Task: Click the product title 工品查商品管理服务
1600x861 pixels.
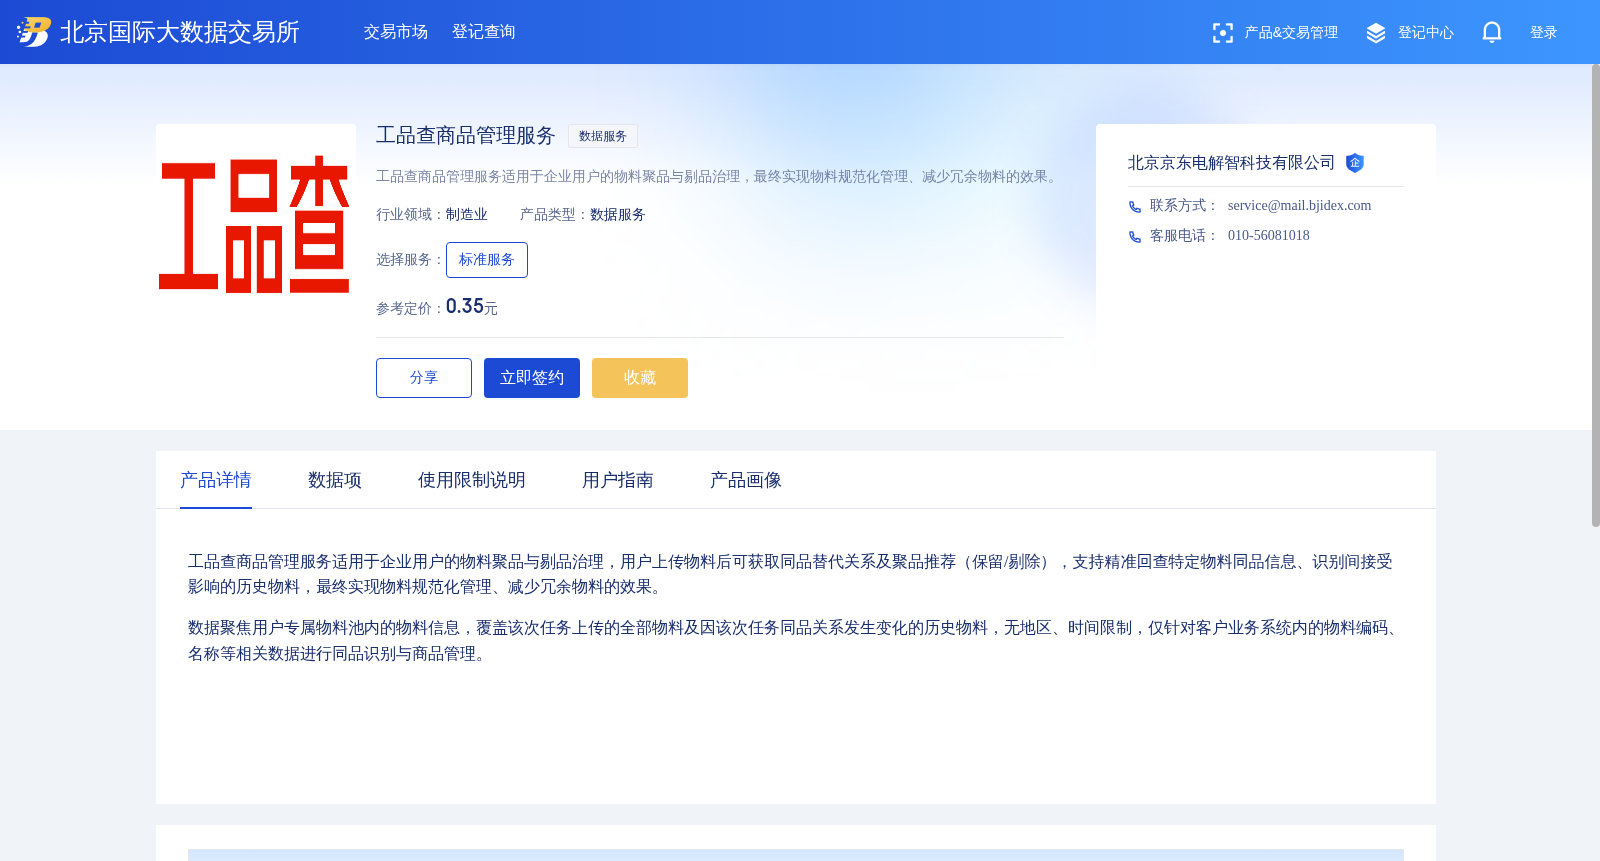Action: (466, 136)
